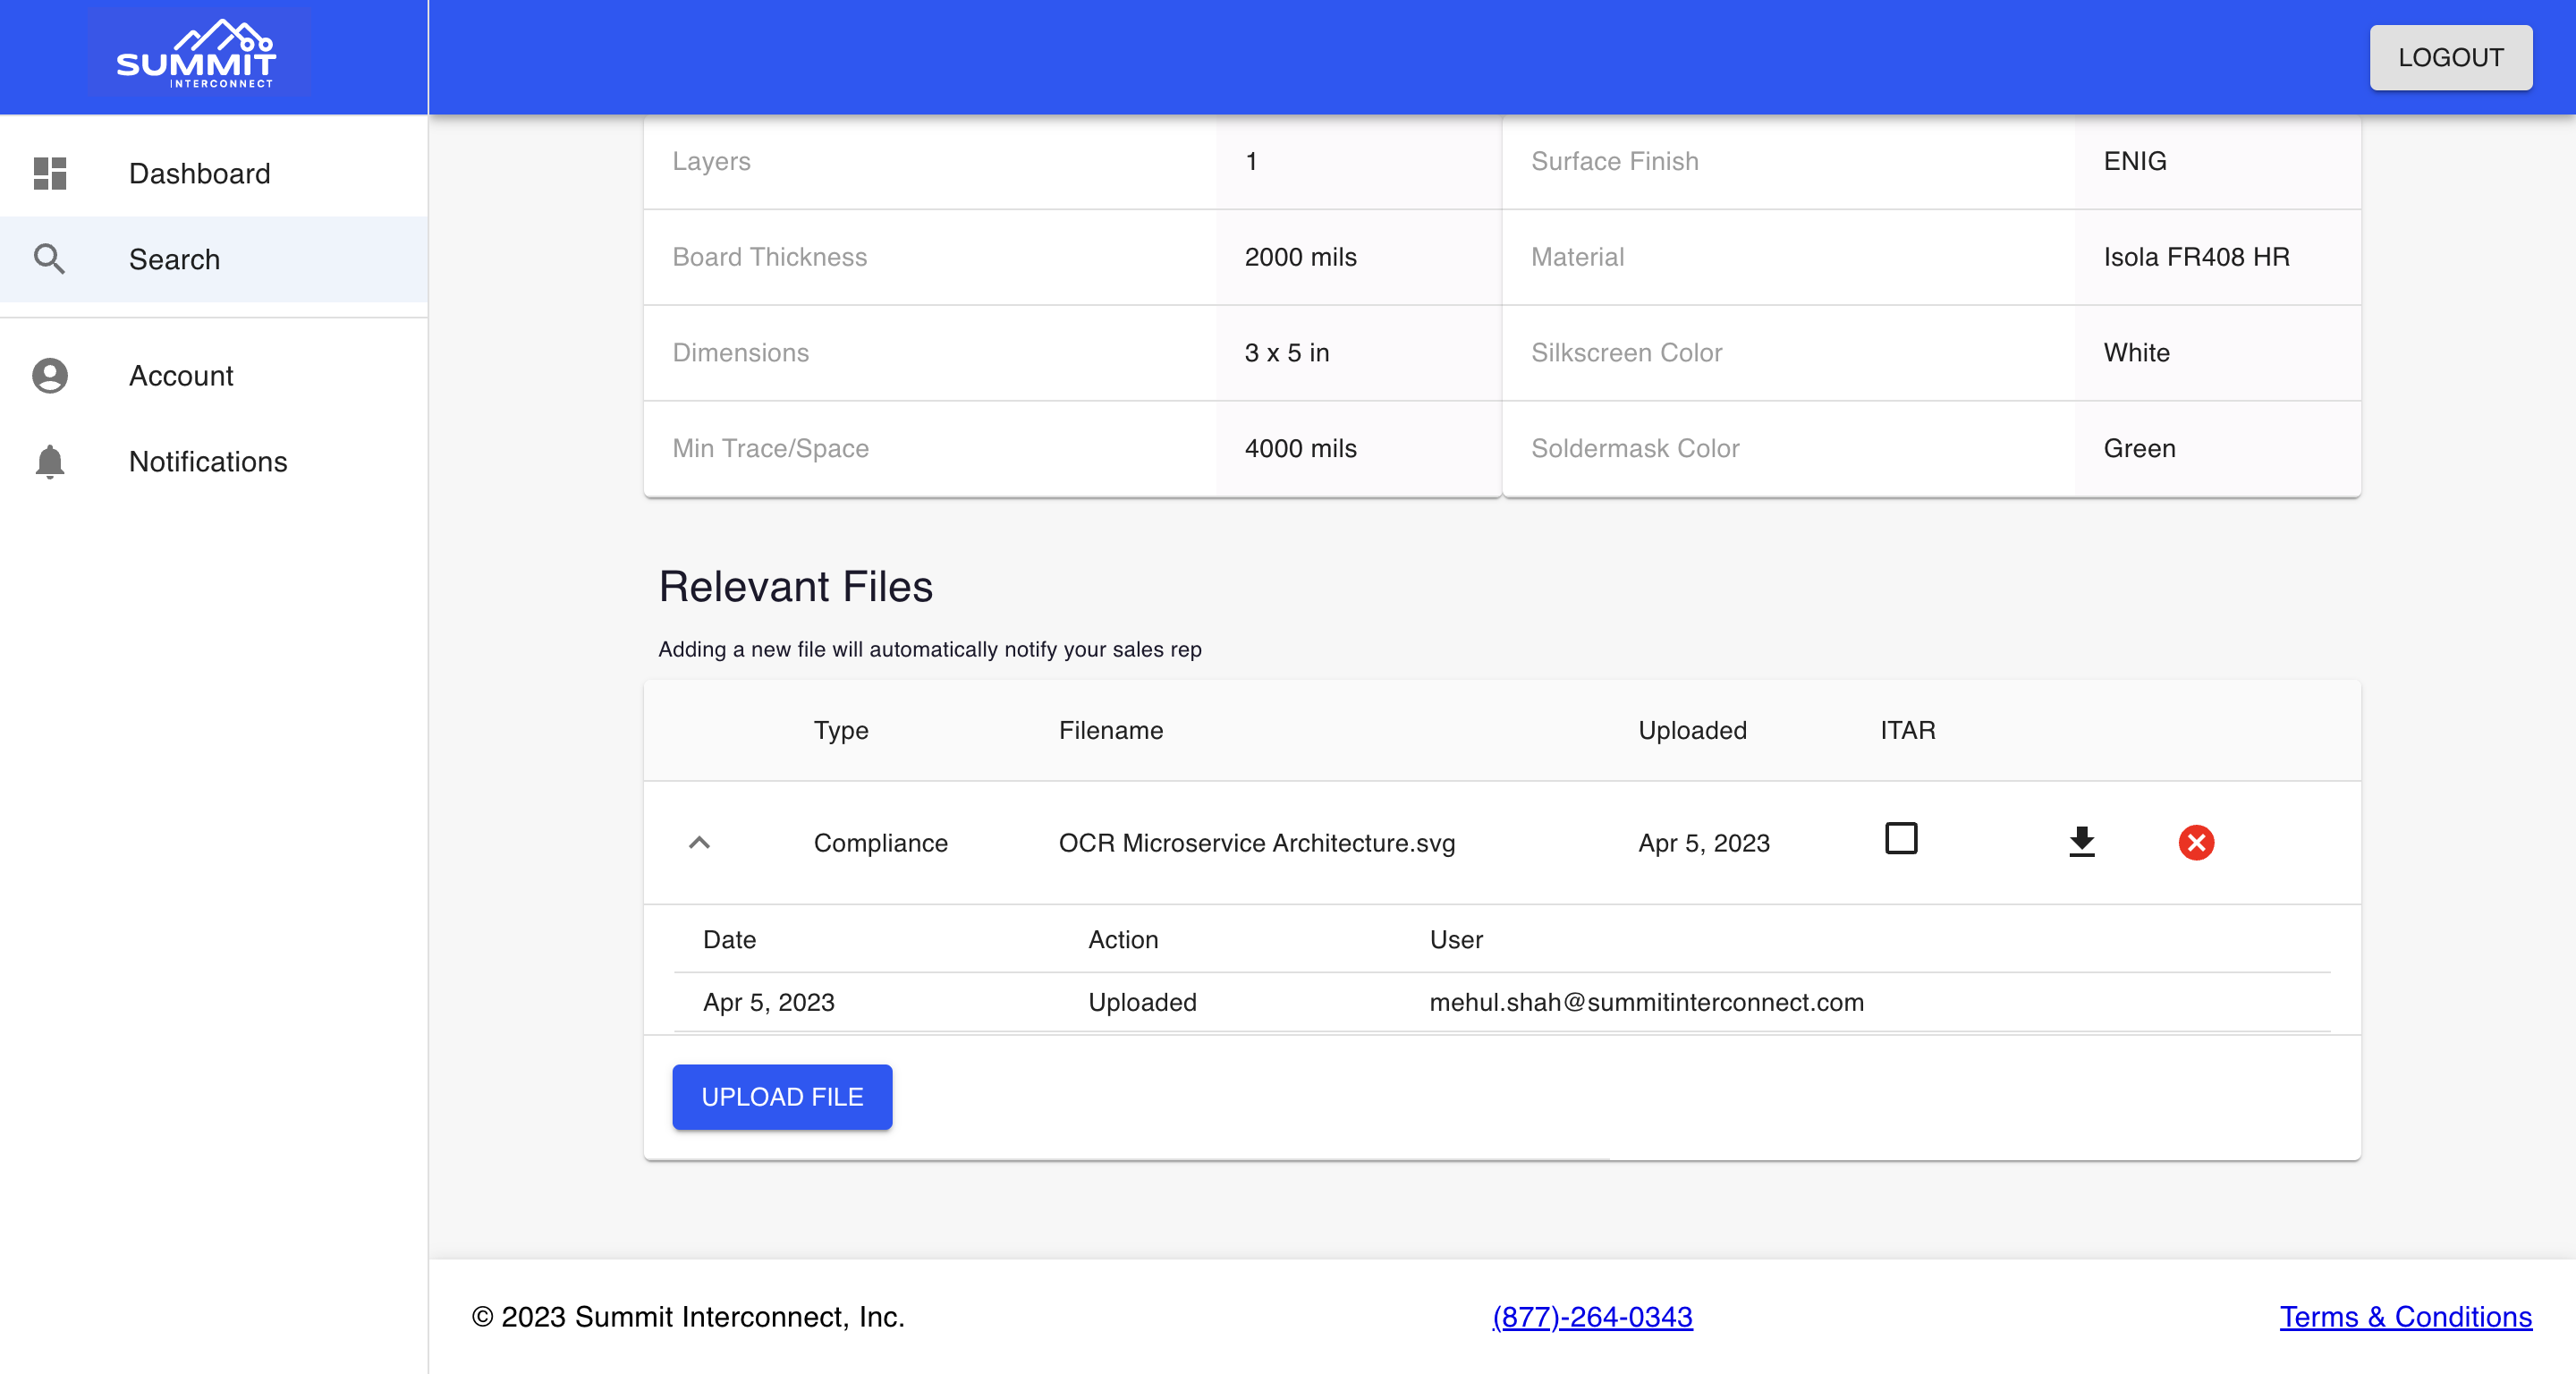Click the Min Trace/Space value 4000 mils
2576x1374 pixels.
(x=1301, y=449)
